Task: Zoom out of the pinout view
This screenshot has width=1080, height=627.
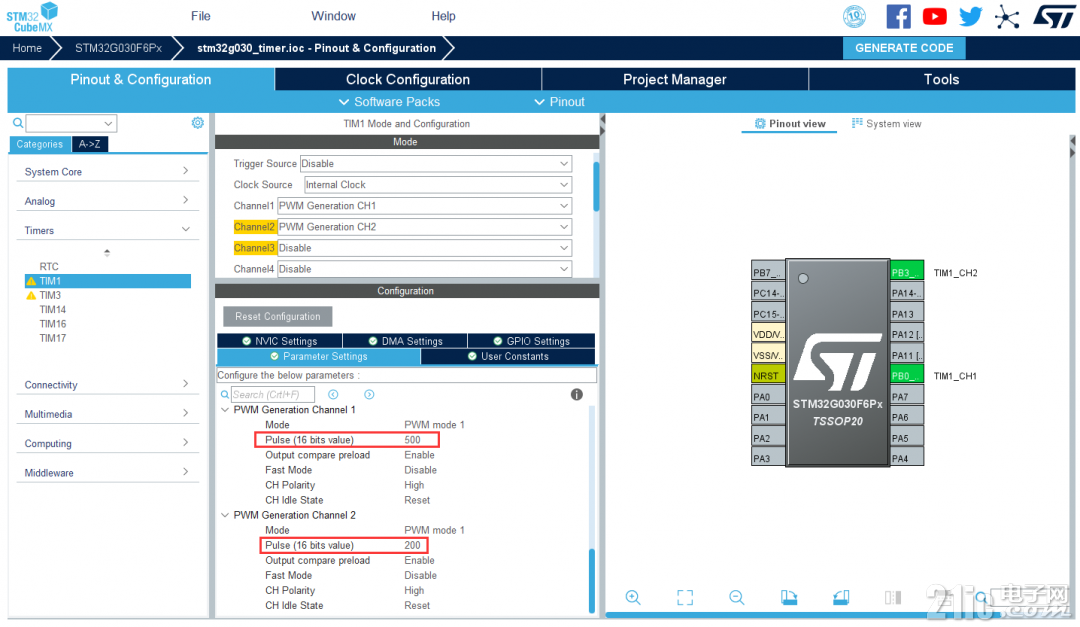Action: [x=736, y=597]
